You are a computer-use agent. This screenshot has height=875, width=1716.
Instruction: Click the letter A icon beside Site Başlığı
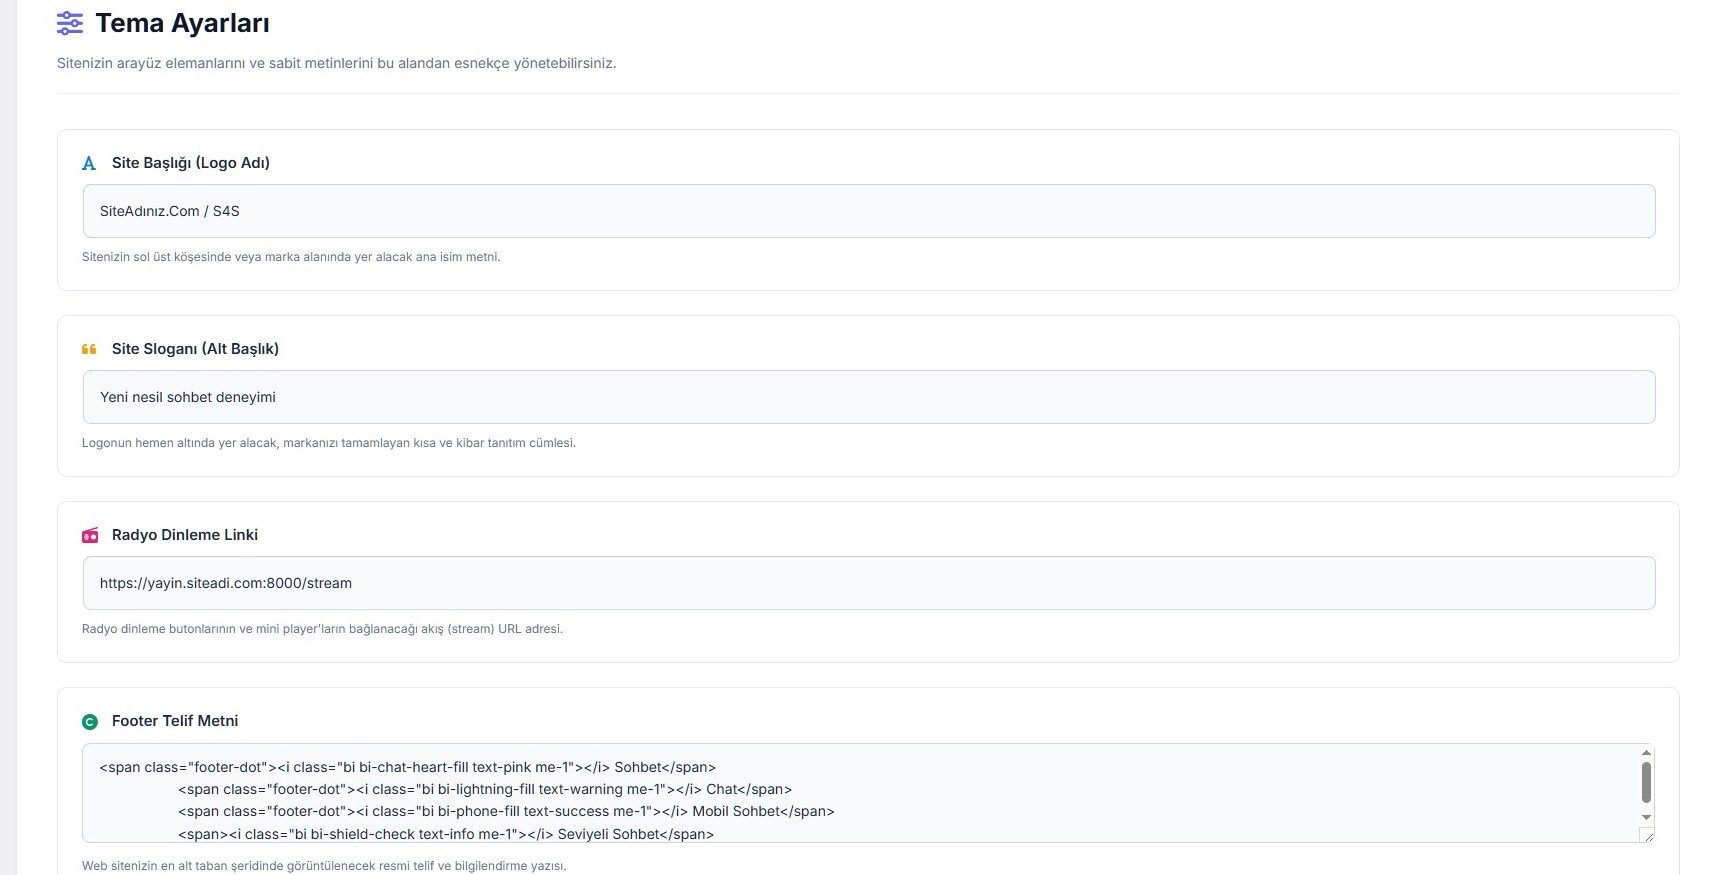tap(89, 163)
